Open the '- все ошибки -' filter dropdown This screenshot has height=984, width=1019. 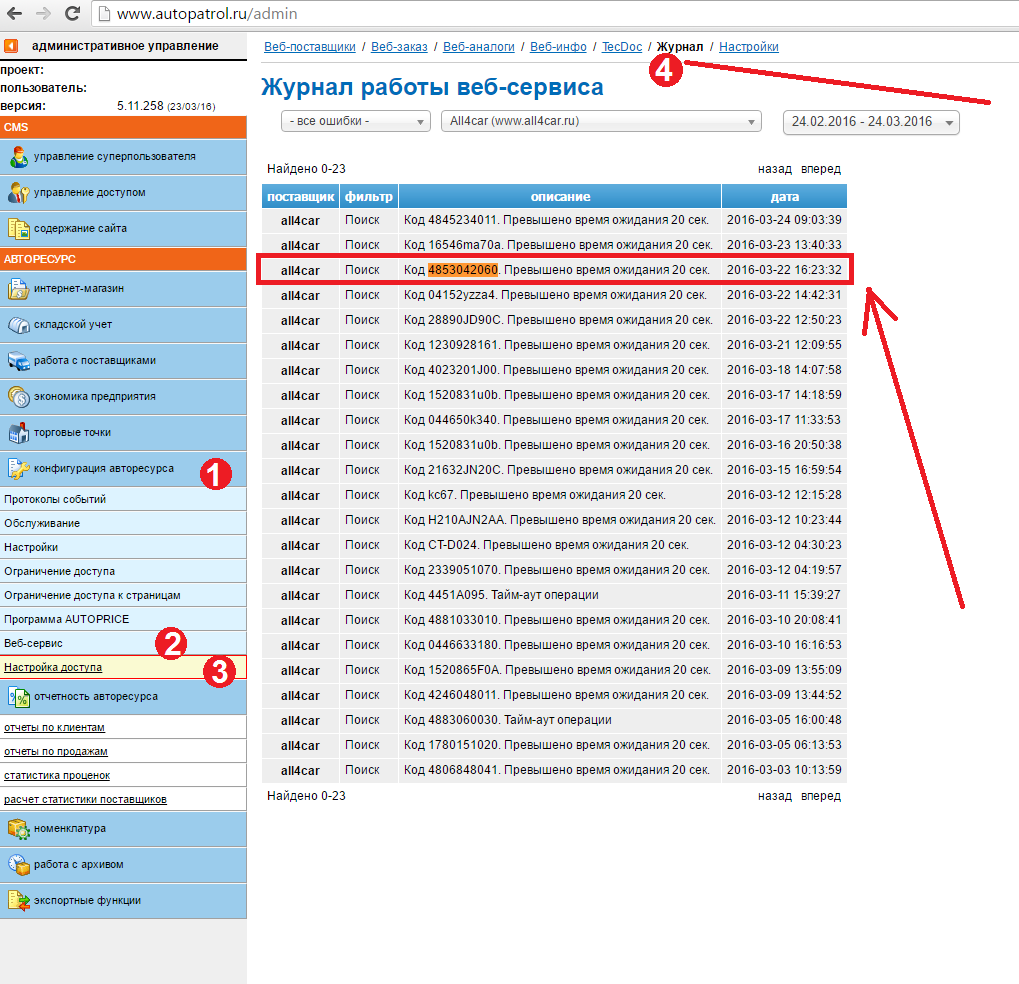click(x=355, y=122)
